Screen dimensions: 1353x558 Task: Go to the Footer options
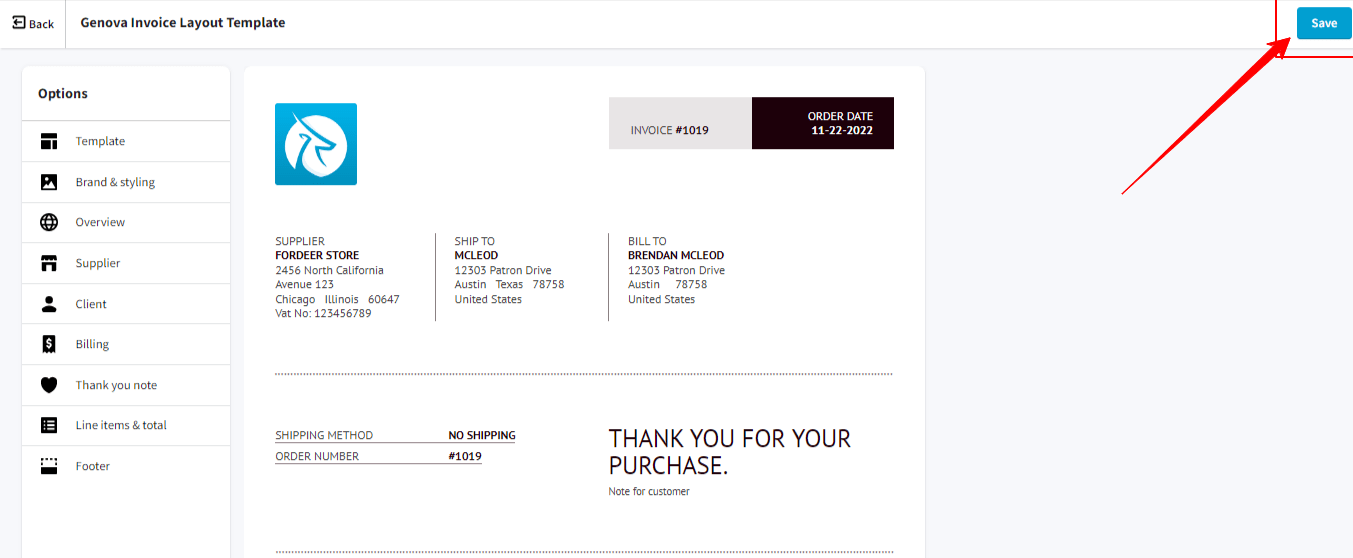126,466
